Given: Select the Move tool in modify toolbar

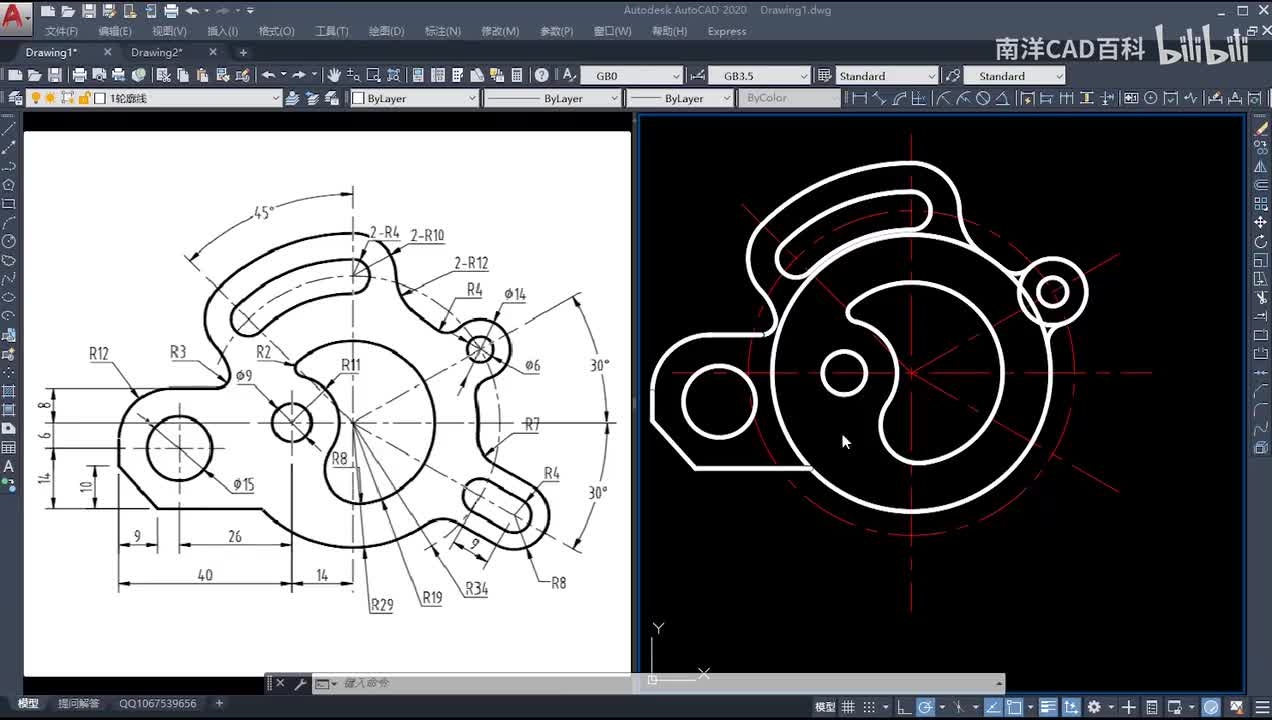Looking at the screenshot, I should click(1261, 222).
